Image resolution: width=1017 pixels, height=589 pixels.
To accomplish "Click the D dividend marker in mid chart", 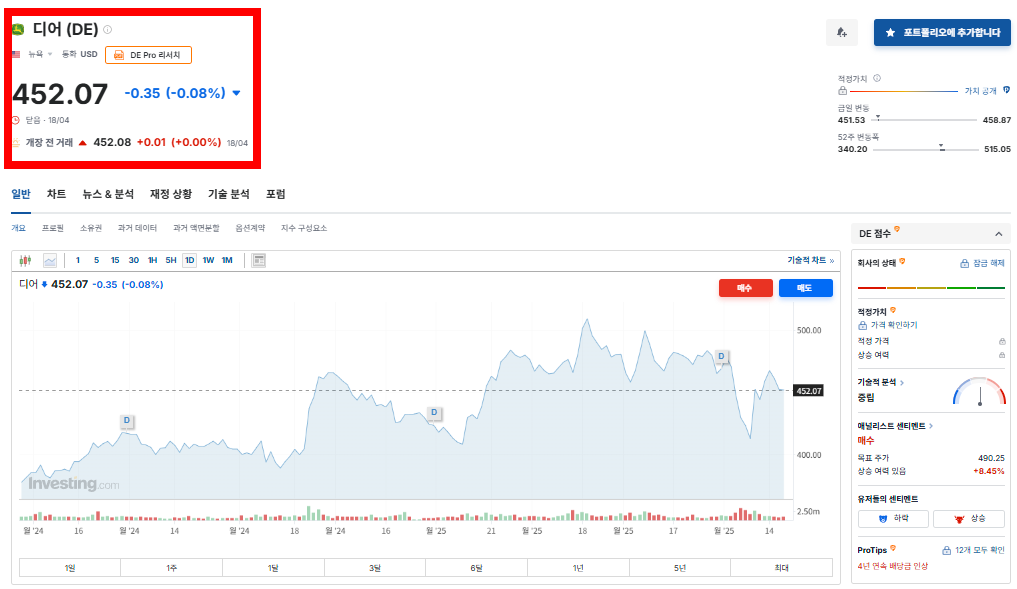I will (434, 412).
